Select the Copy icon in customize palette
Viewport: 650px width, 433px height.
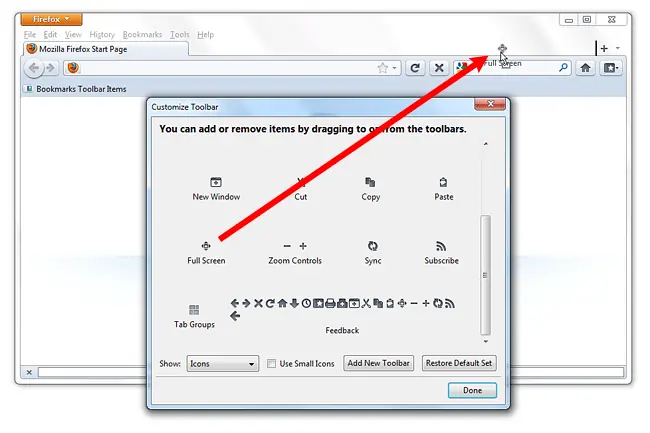[370, 182]
